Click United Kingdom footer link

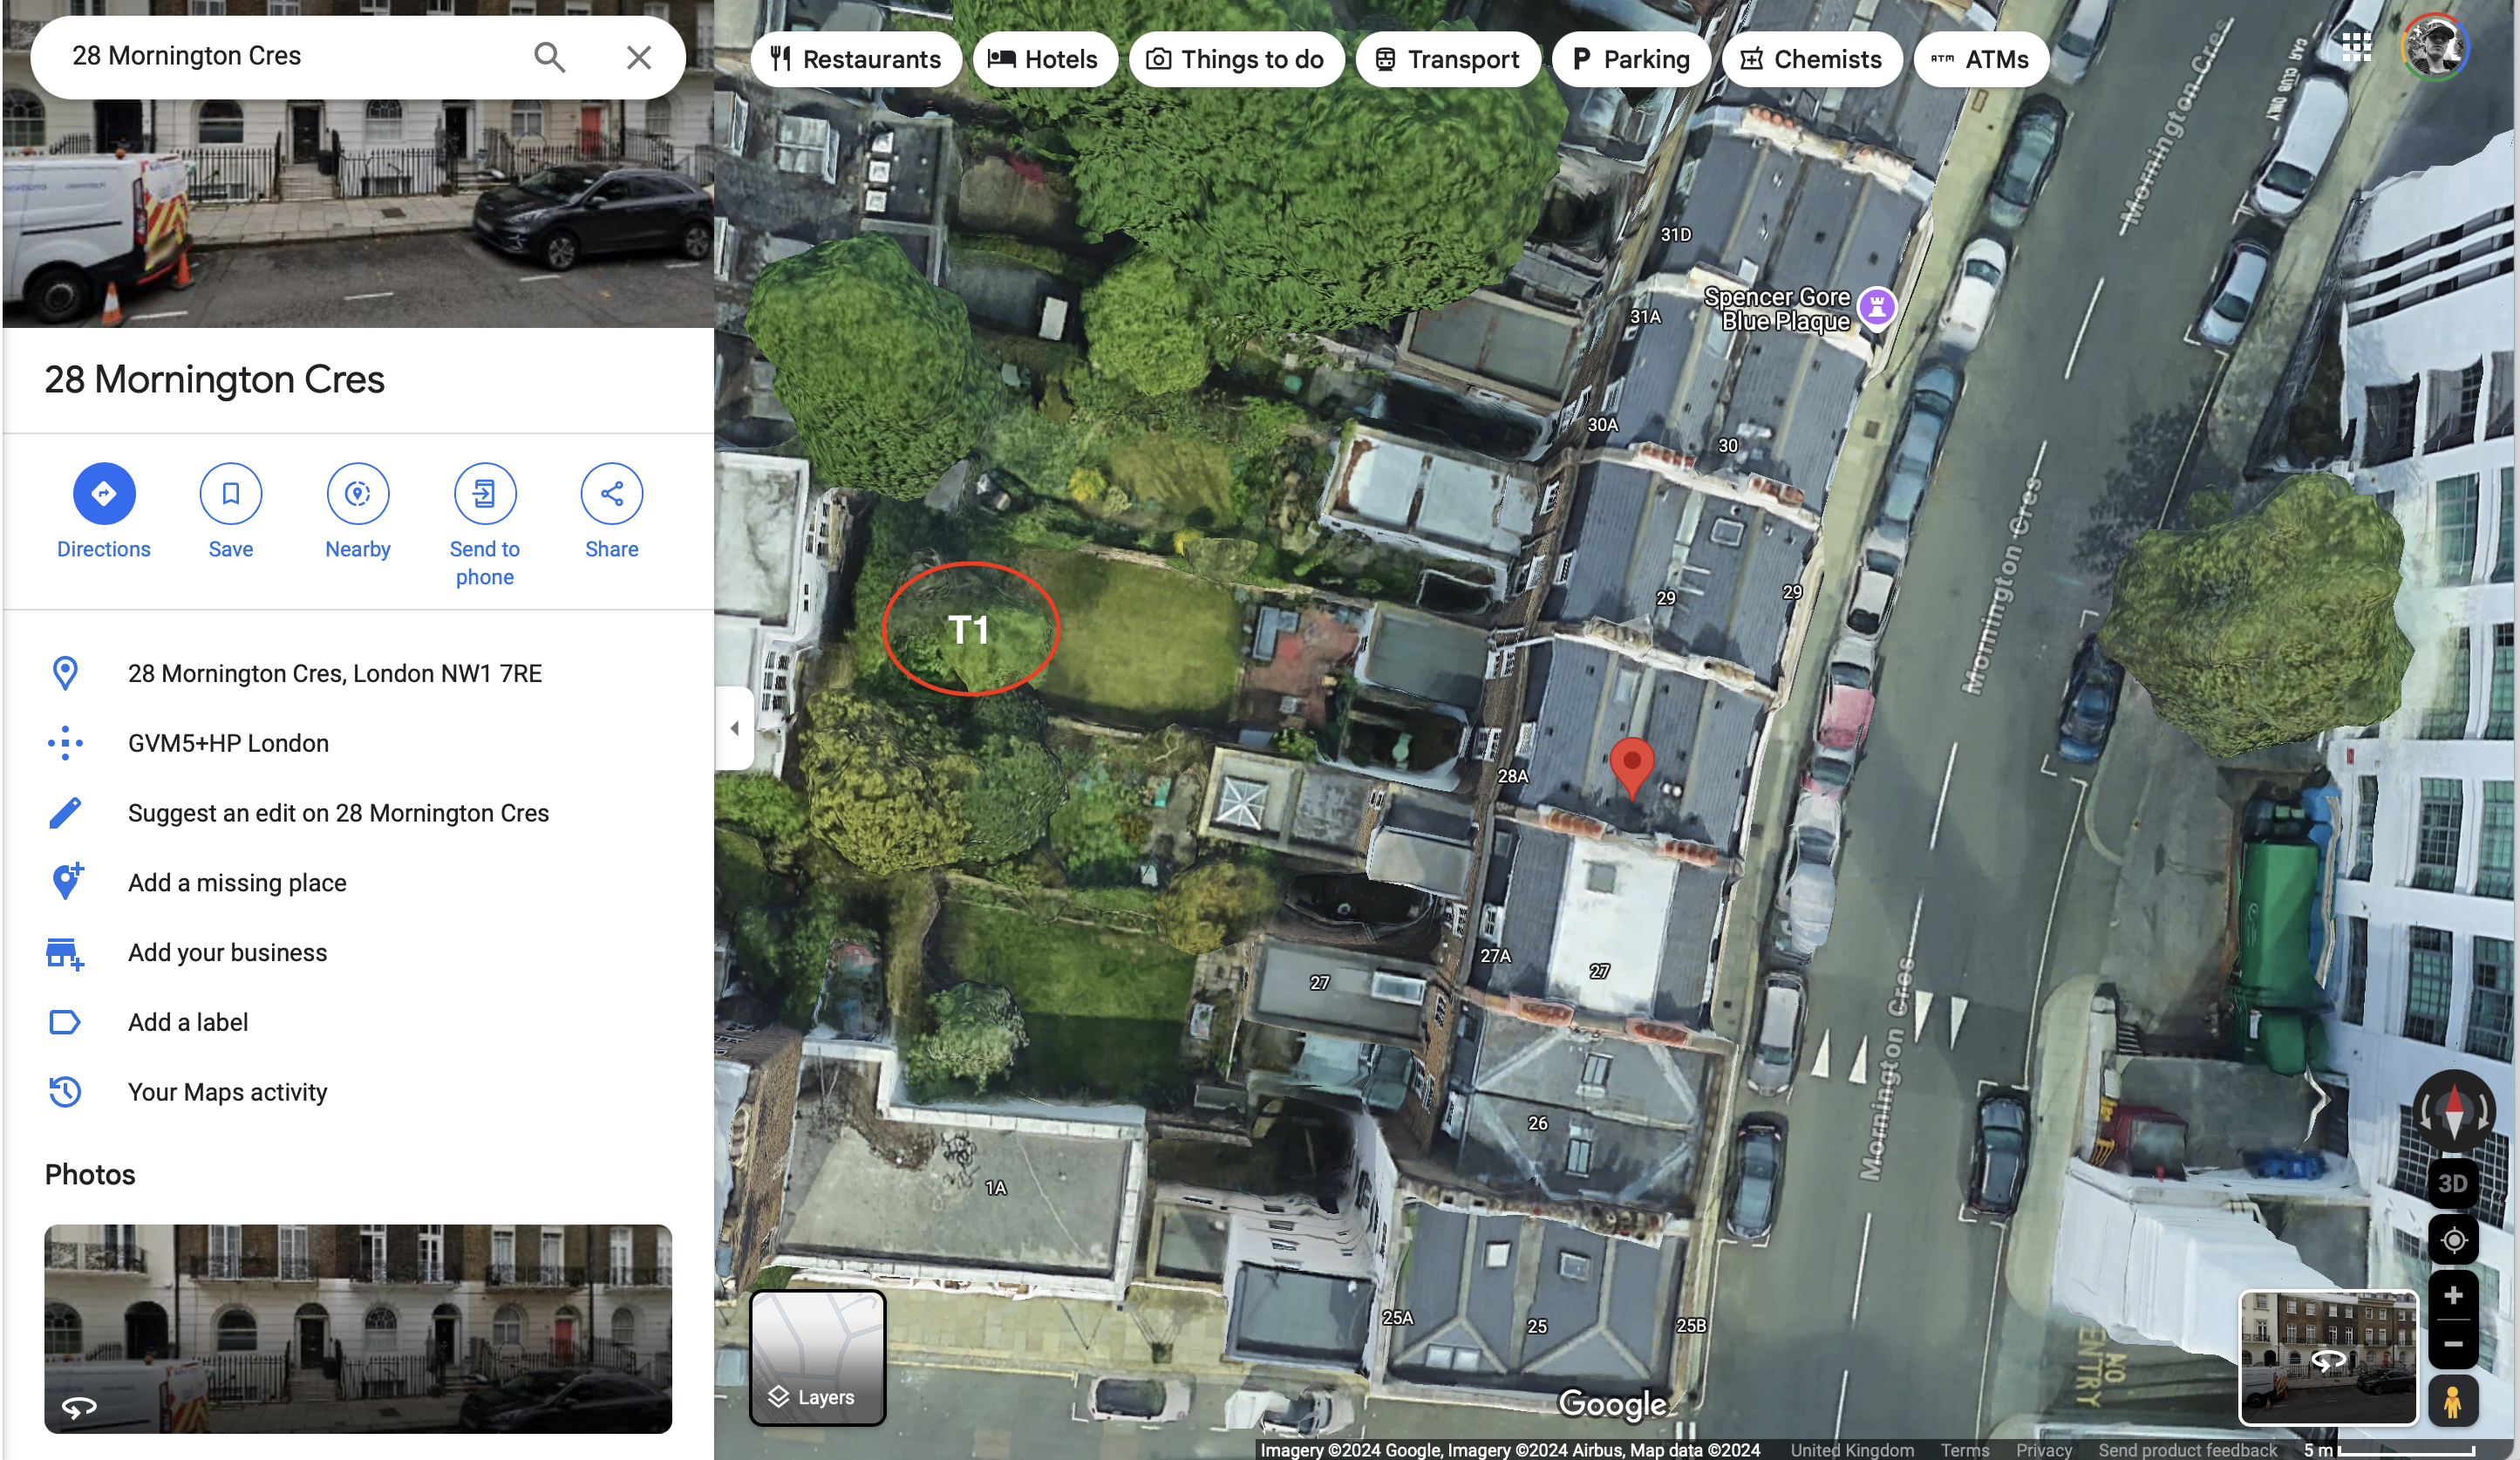[1852, 1450]
